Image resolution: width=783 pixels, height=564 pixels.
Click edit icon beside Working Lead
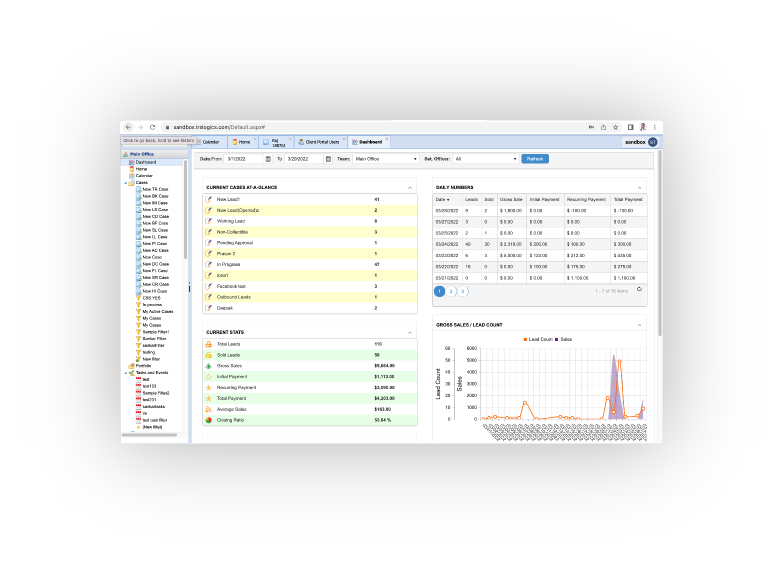click(209, 221)
